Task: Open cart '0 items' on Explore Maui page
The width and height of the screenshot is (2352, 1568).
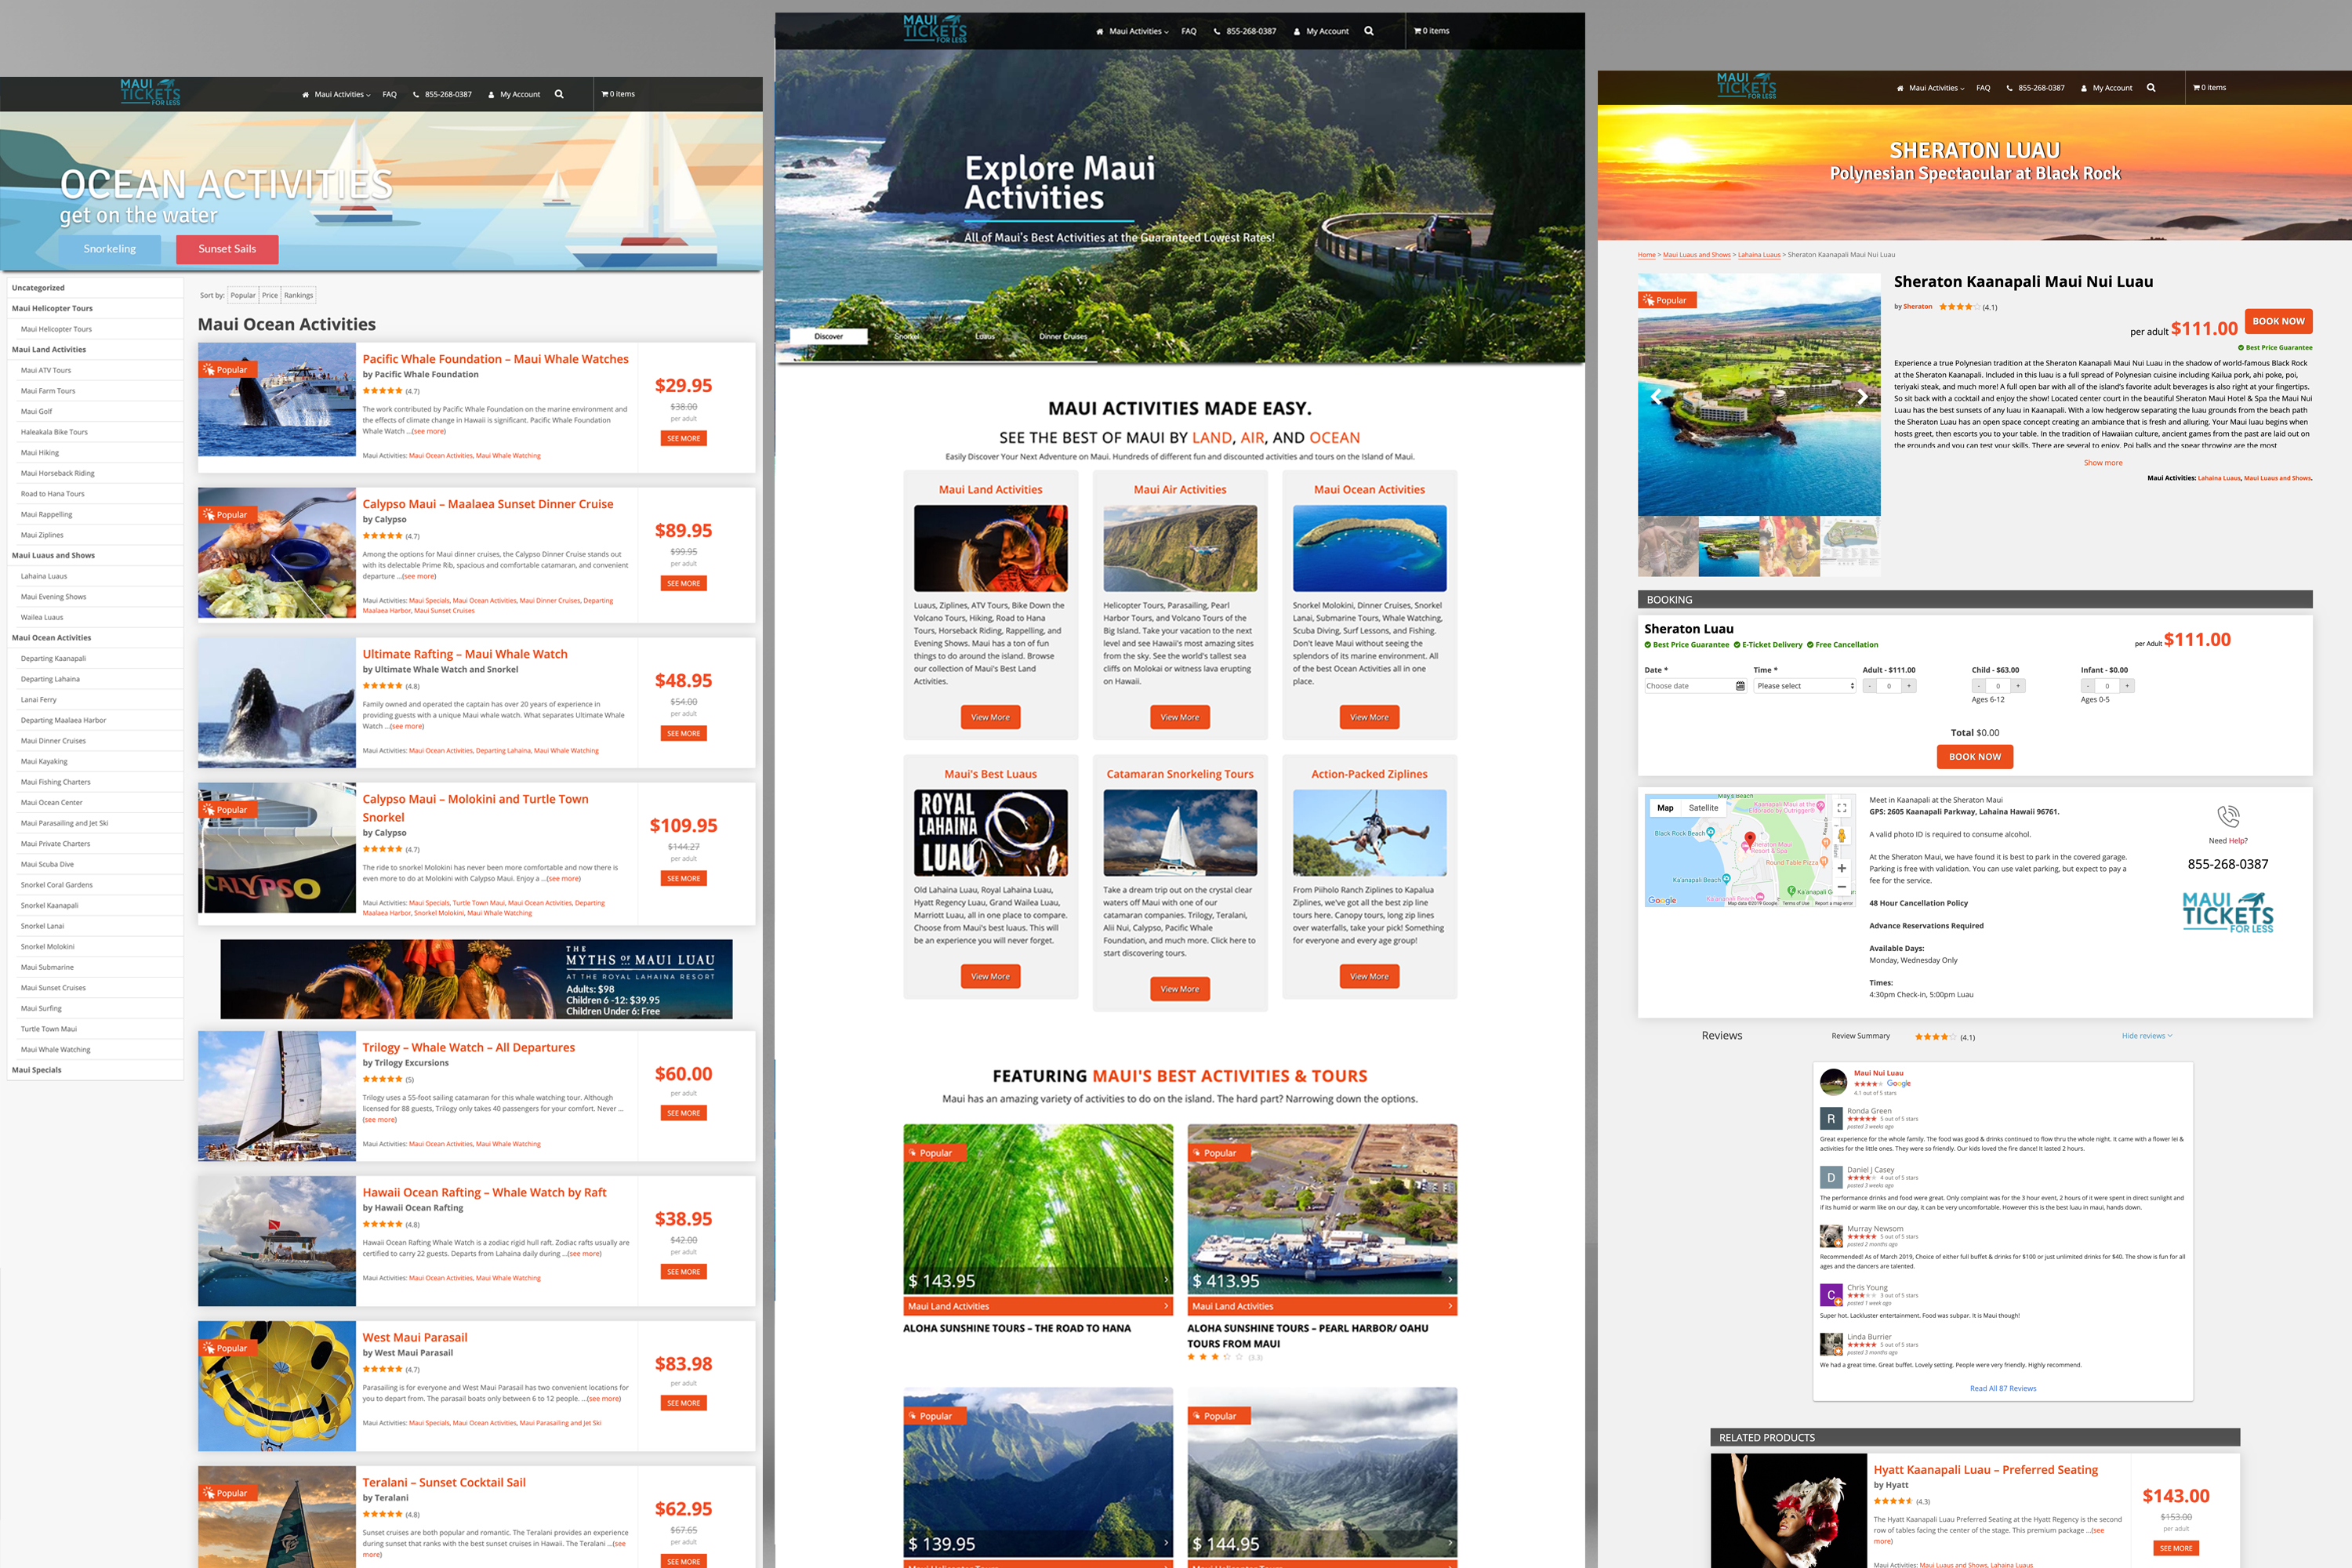Action: (x=1431, y=31)
